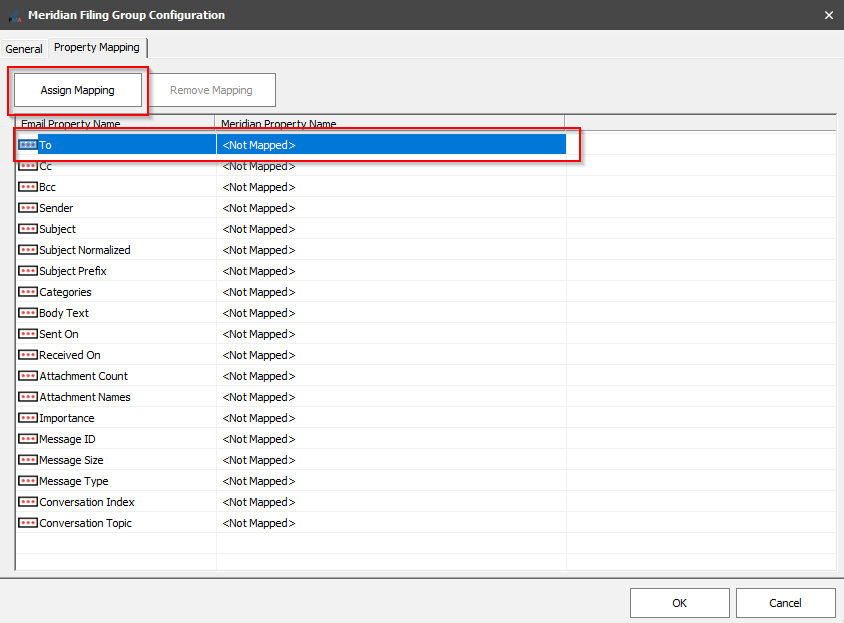The height and width of the screenshot is (623, 844).
Task: Click Not Mapped value in Message Type row
Action: click(259, 481)
